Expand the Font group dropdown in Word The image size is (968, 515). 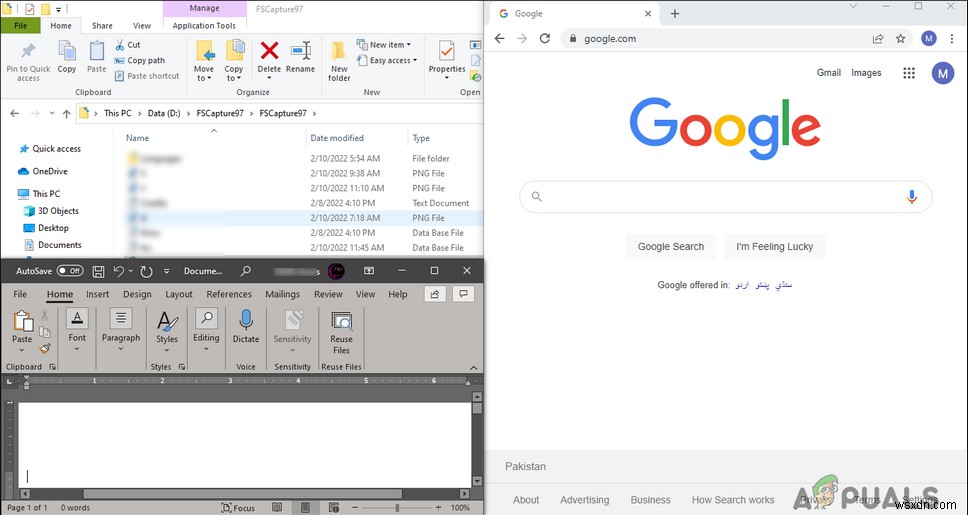coord(77,350)
